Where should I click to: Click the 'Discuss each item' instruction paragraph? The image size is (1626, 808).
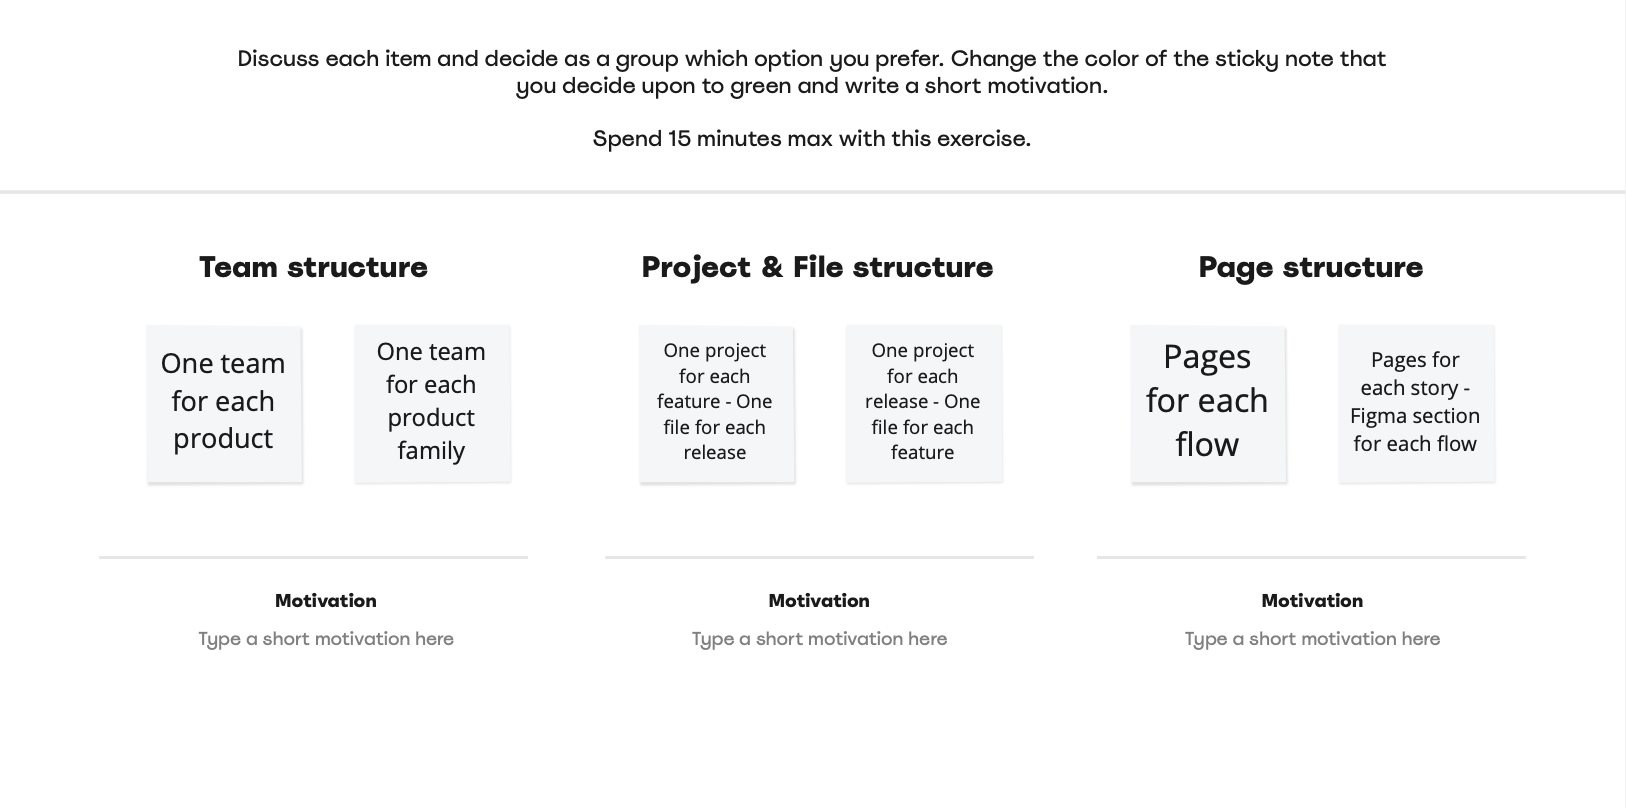coord(812,72)
